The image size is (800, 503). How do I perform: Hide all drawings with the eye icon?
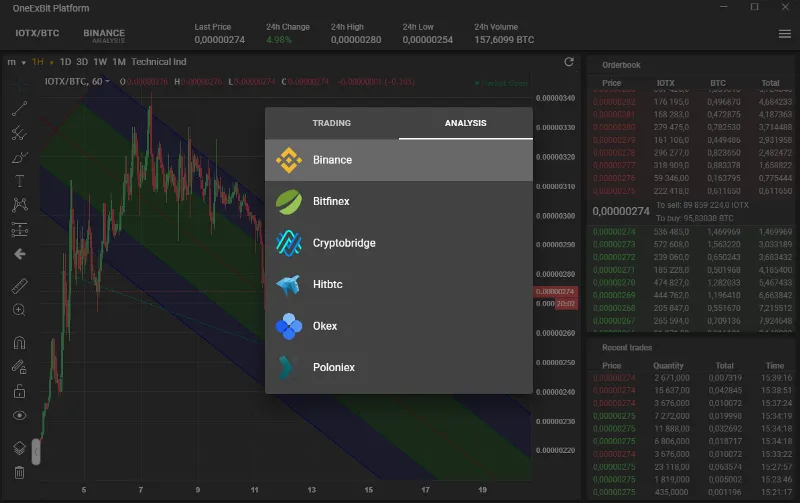(19, 415)
